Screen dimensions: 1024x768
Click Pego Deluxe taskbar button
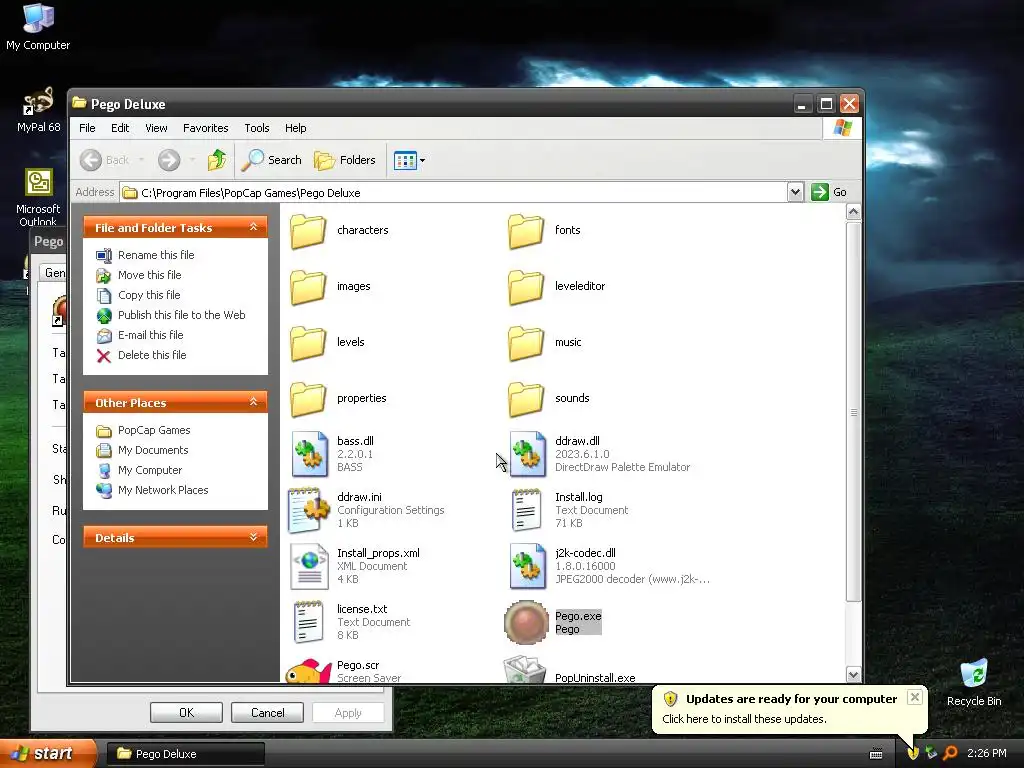[x=185, y=754]
